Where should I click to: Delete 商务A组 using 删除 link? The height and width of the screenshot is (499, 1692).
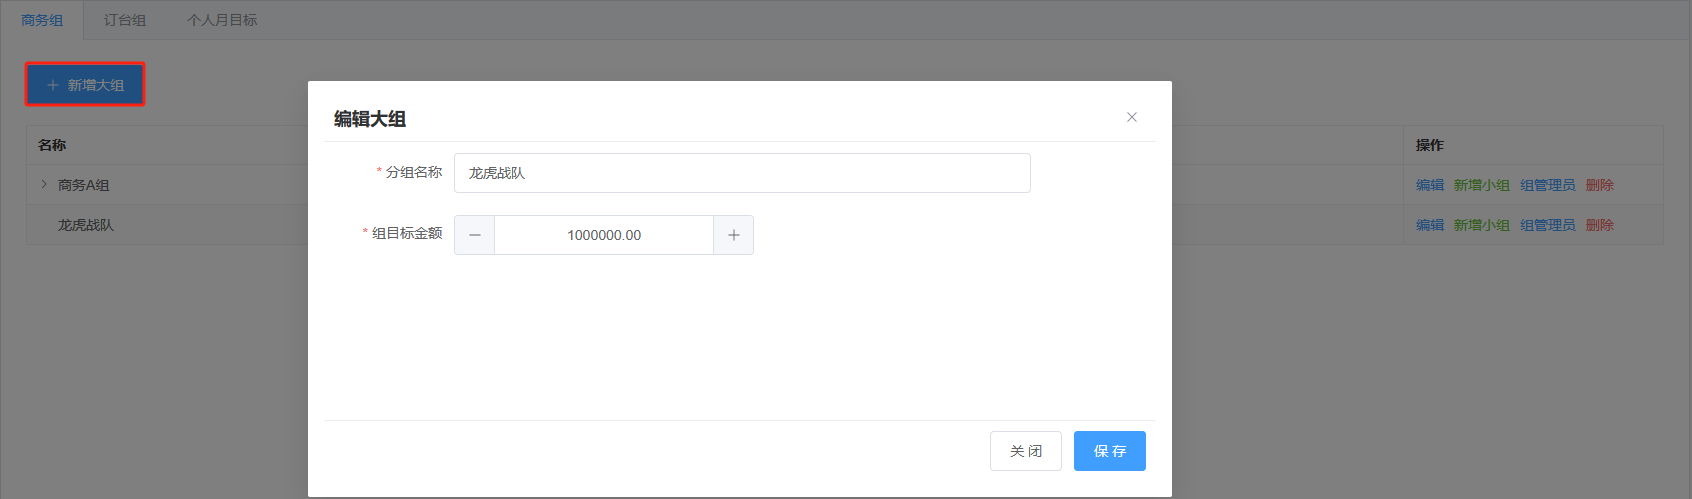point(1600,185)
